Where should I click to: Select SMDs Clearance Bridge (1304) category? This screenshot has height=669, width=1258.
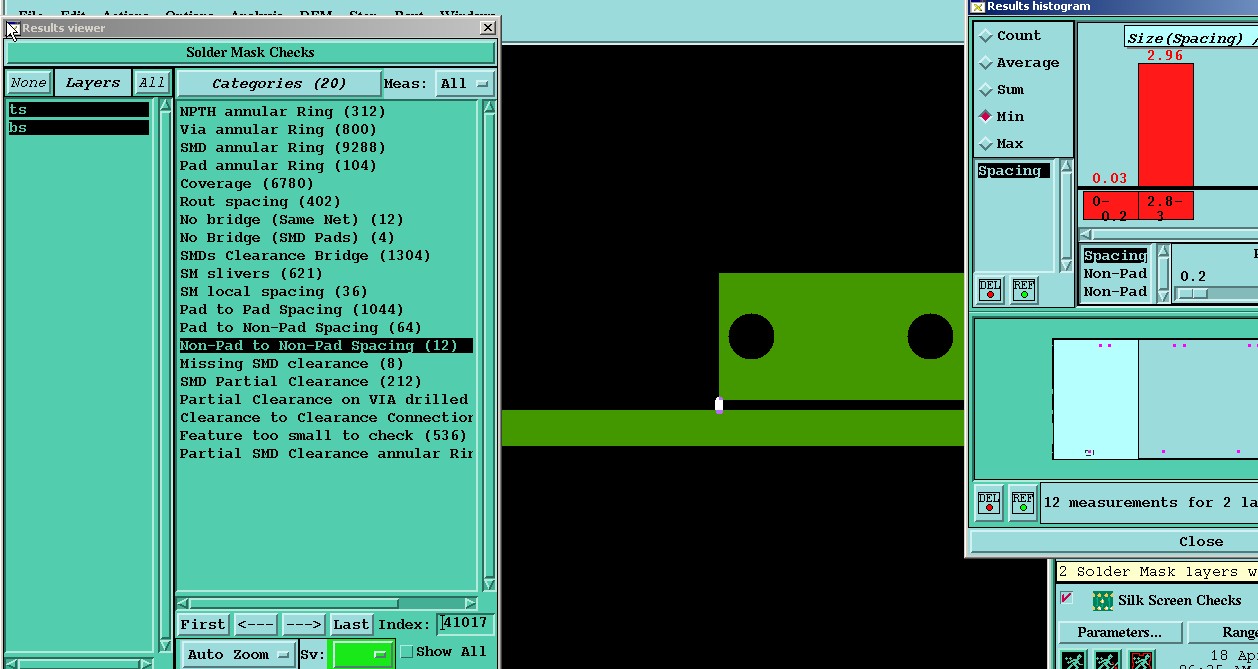305,255
